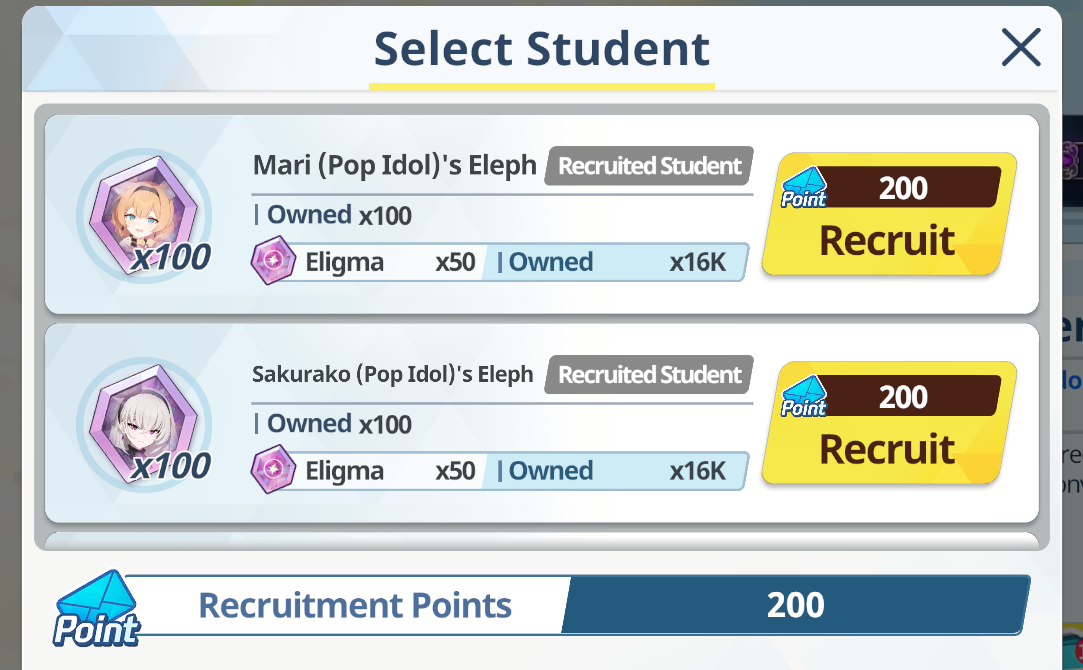The image size is (1083, 670).
Task: Click Sakurako's Eligma x50 cost bar
Action: click(378, 471)
